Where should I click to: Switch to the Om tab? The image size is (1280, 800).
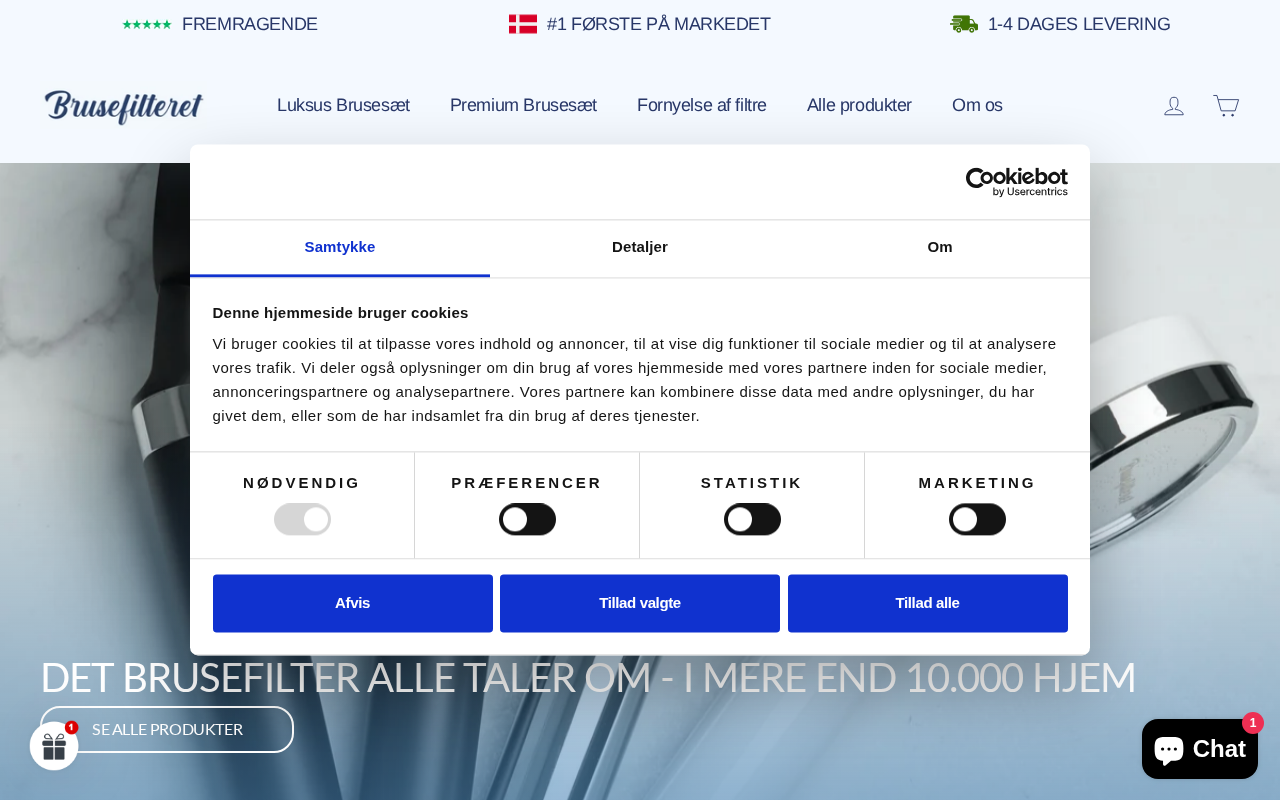[940, 247]
